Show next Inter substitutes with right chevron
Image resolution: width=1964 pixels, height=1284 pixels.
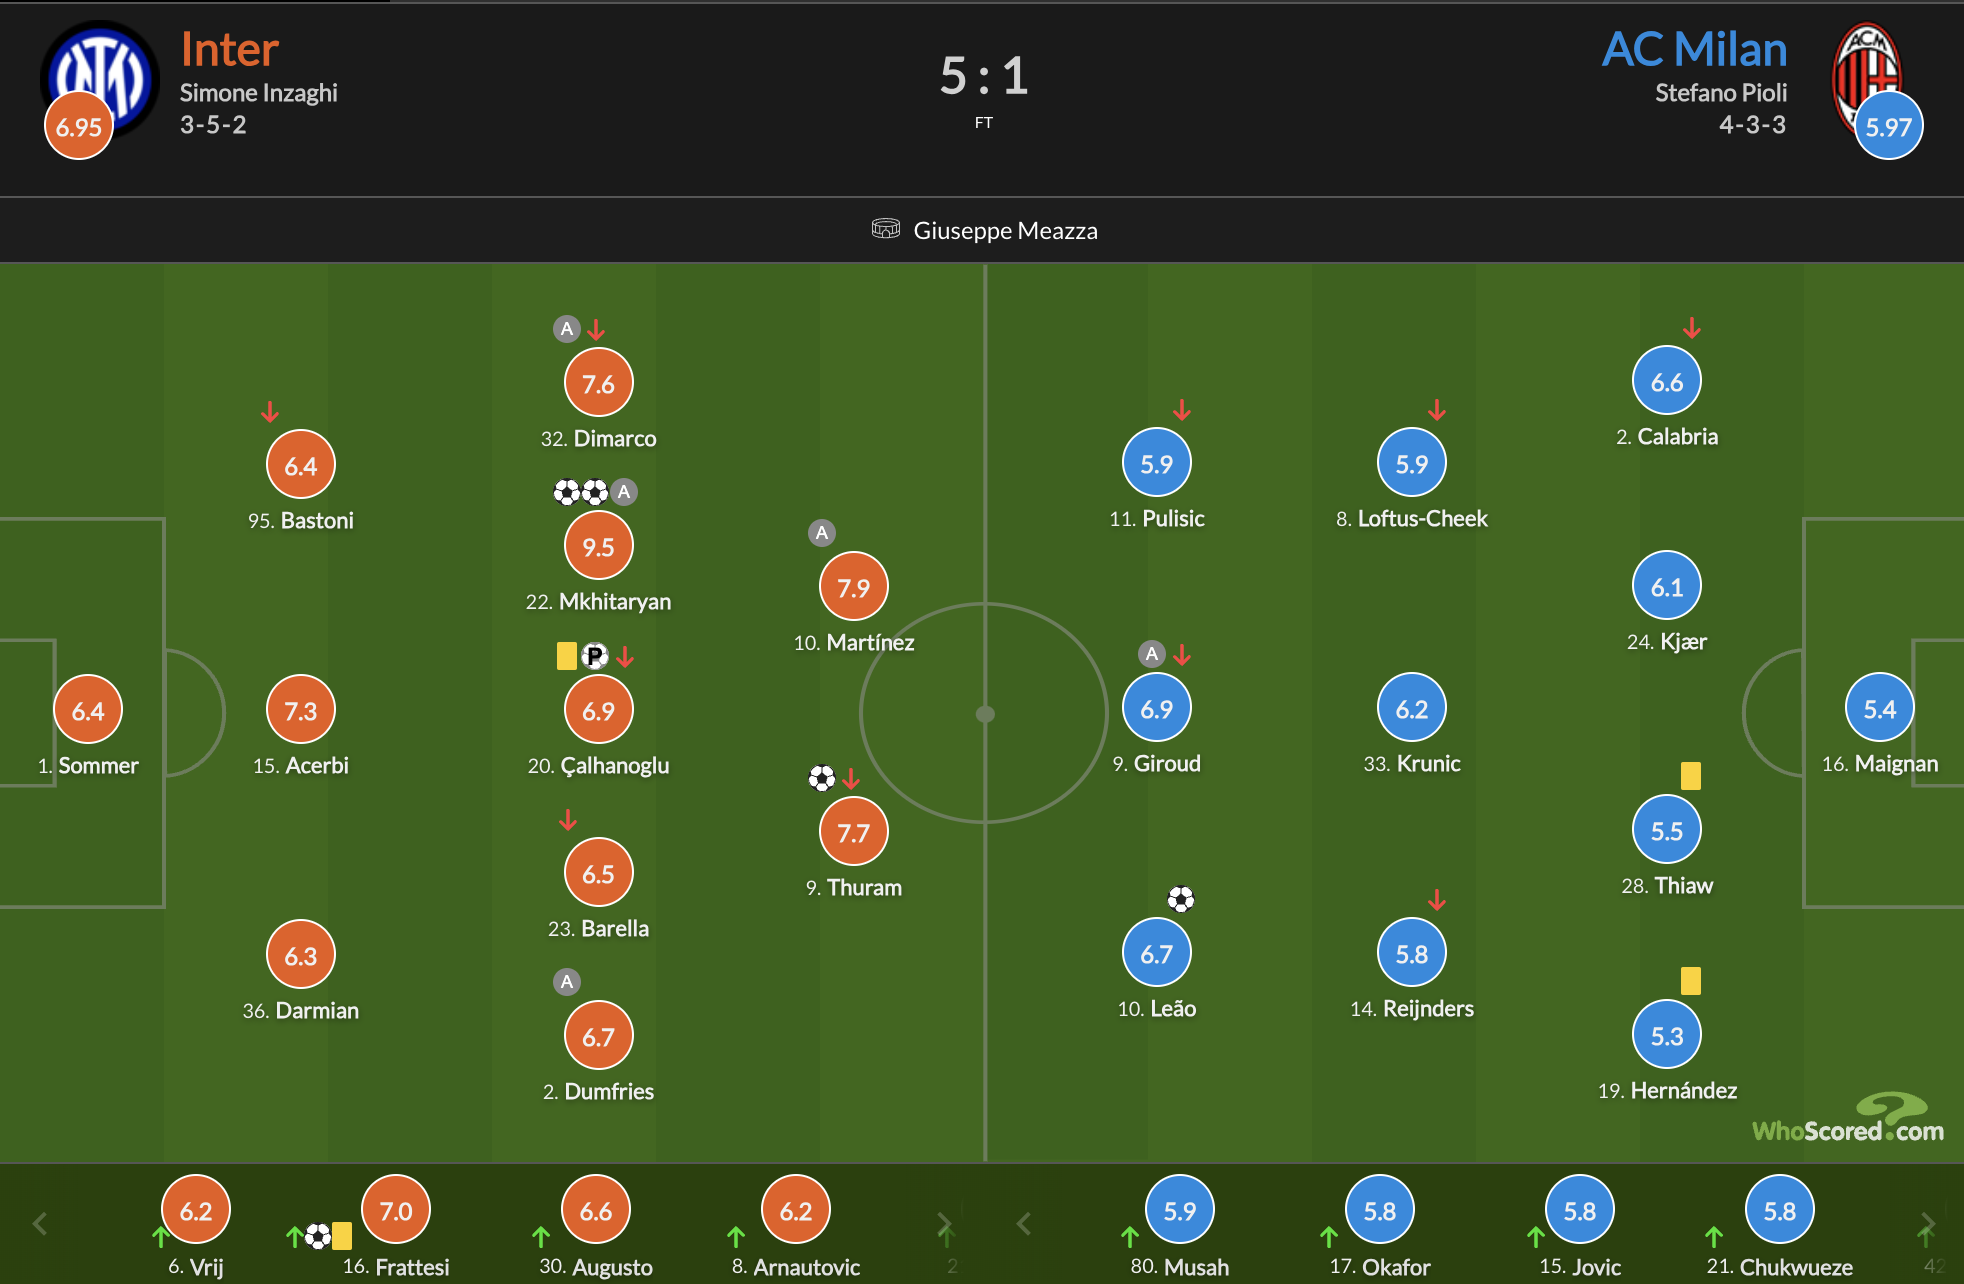pos(943,1223)
